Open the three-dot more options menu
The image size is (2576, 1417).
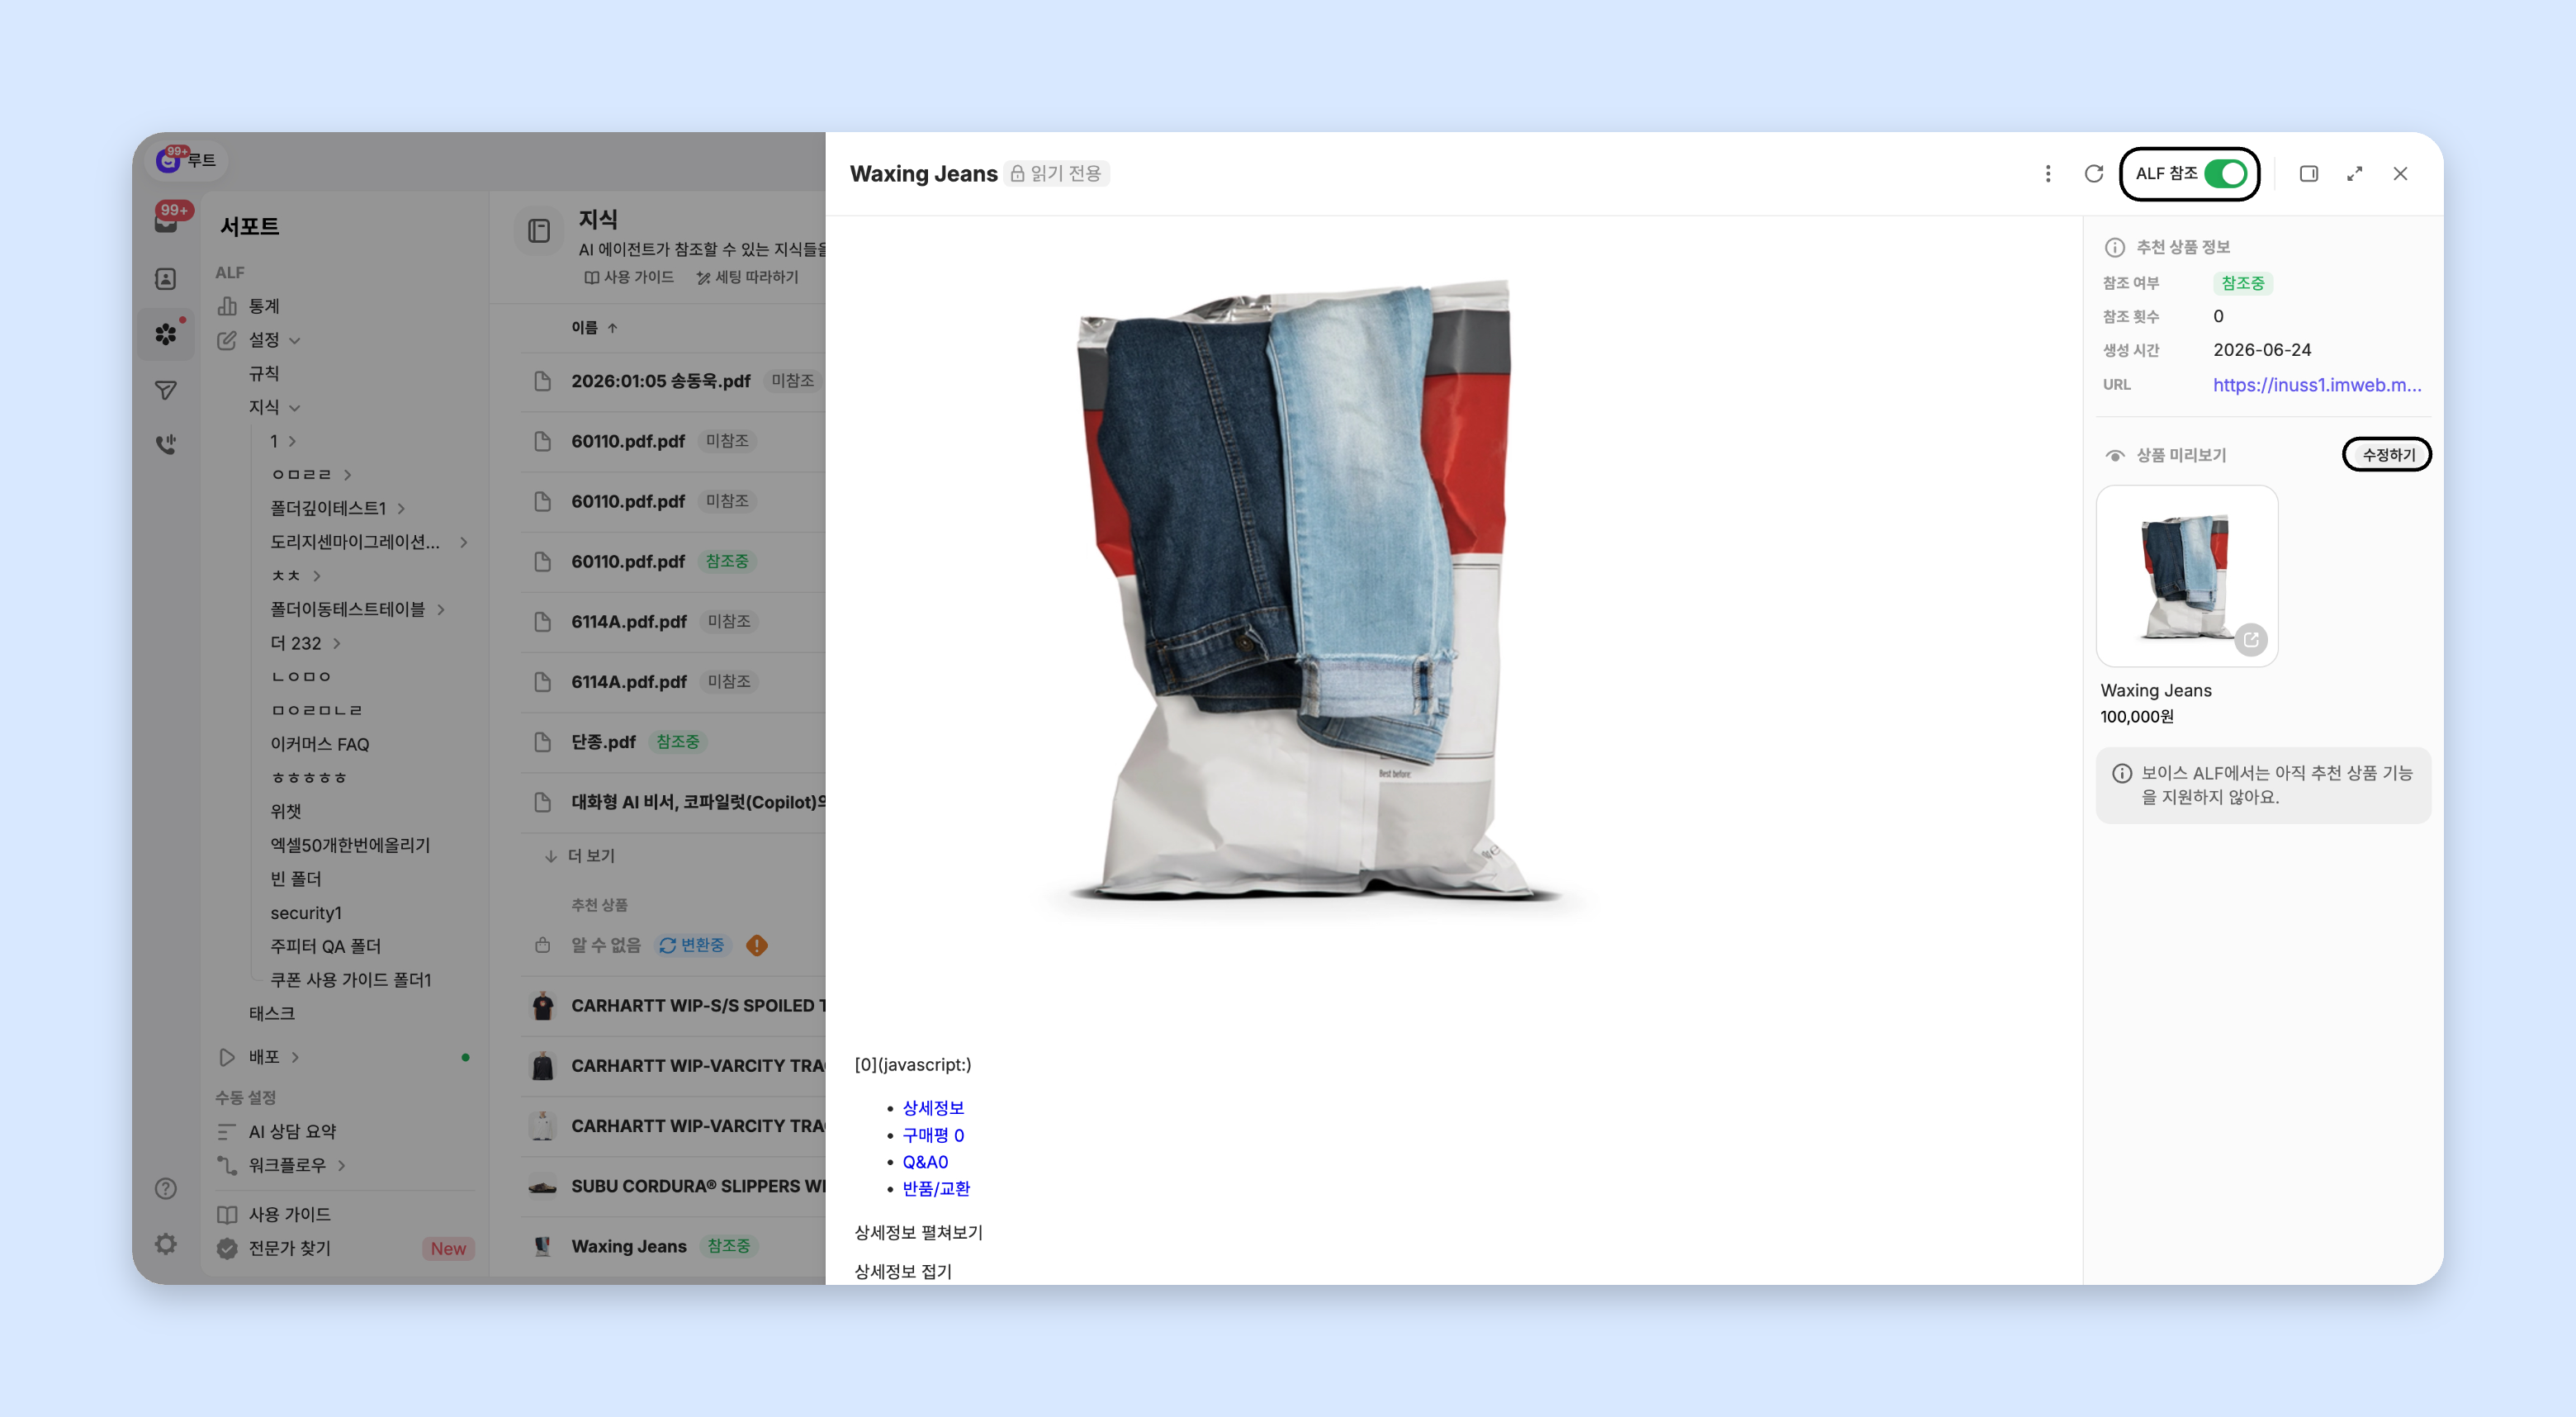pyautogui.click(x=2047, y=174)
